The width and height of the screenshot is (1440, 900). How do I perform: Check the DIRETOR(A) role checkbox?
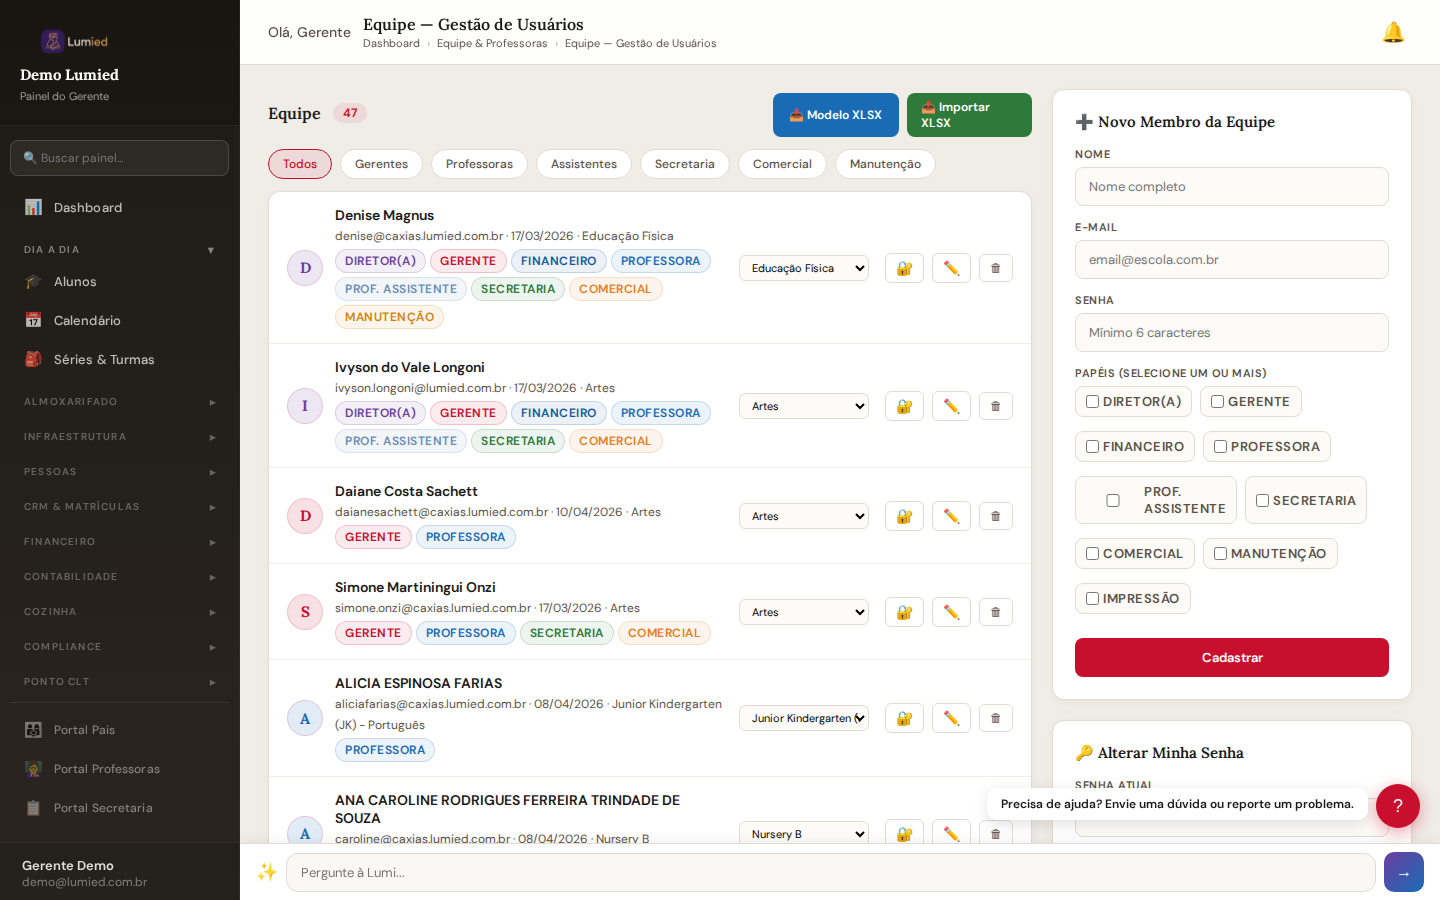[x=1093, y=402]
